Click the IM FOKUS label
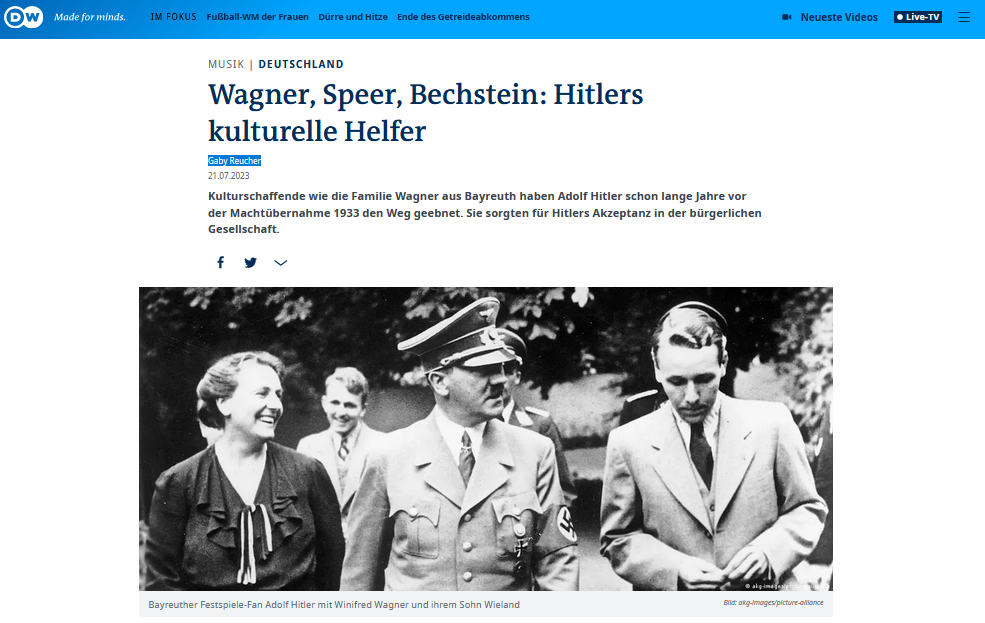 click(173, 17)
